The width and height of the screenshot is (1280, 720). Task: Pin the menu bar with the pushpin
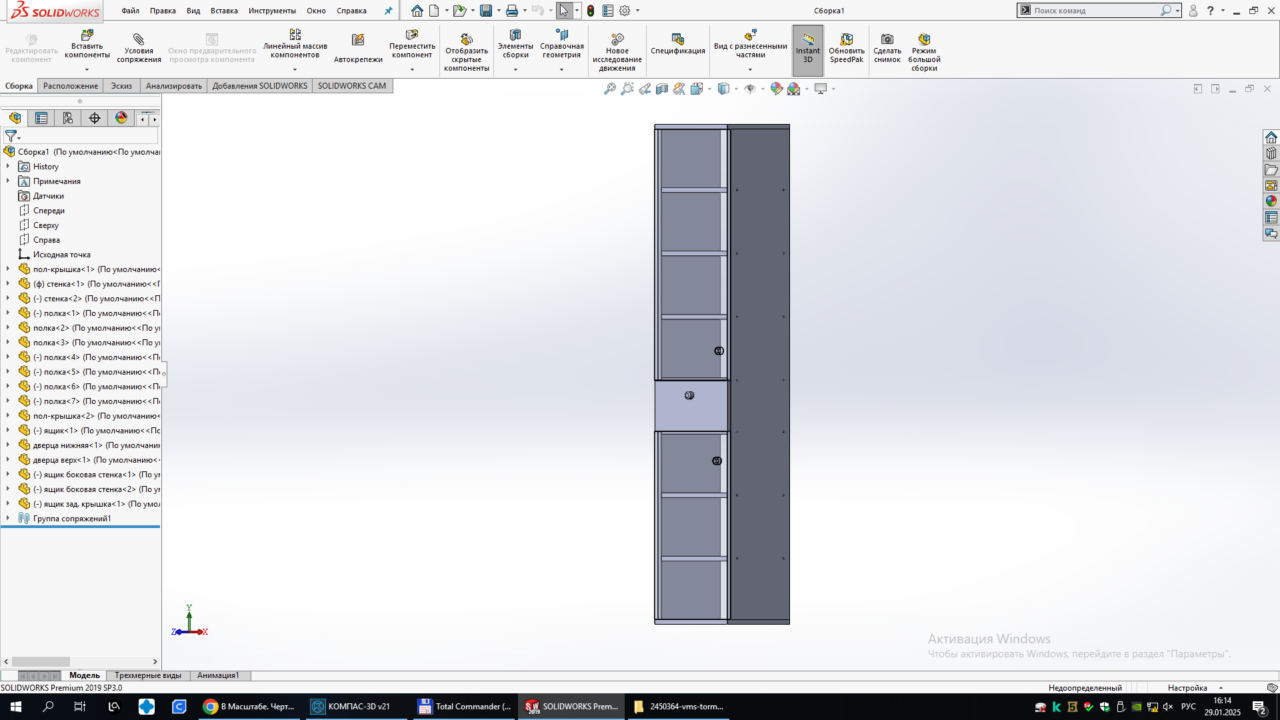point(388,11)
